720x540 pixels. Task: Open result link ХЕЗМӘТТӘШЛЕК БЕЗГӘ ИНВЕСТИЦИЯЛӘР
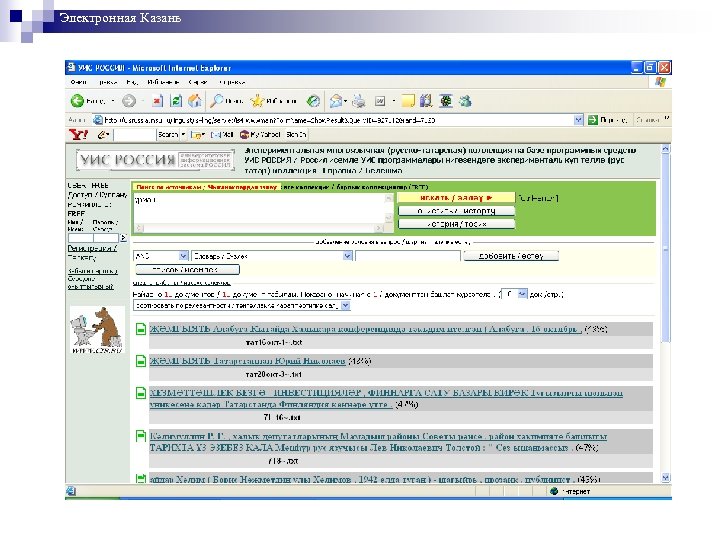click(386, 399)
